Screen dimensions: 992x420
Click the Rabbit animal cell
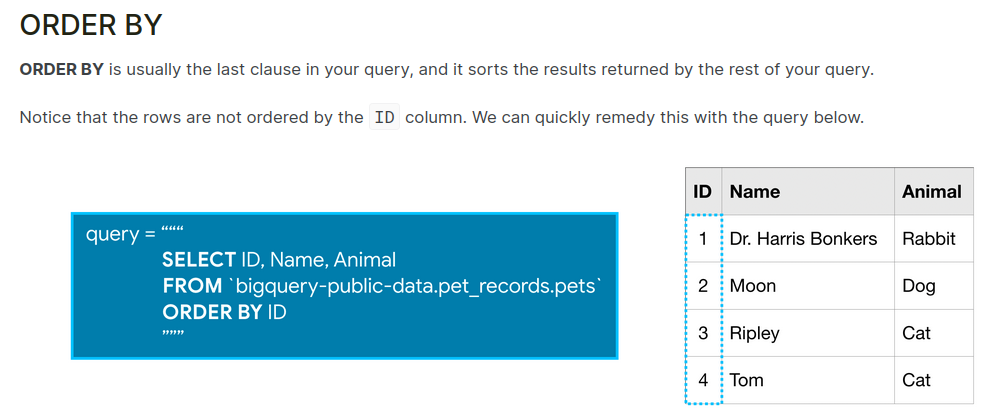(x=929, y=239)
